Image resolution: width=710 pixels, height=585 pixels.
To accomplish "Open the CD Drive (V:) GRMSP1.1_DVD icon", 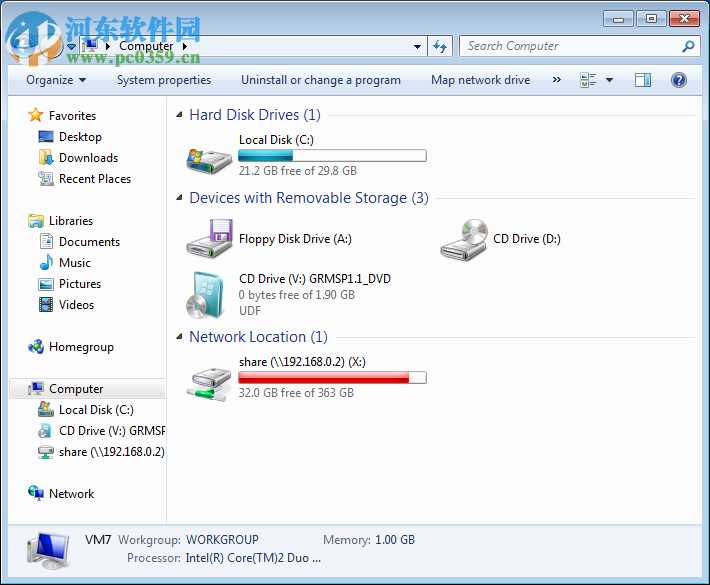I will [x=206, y=295].
